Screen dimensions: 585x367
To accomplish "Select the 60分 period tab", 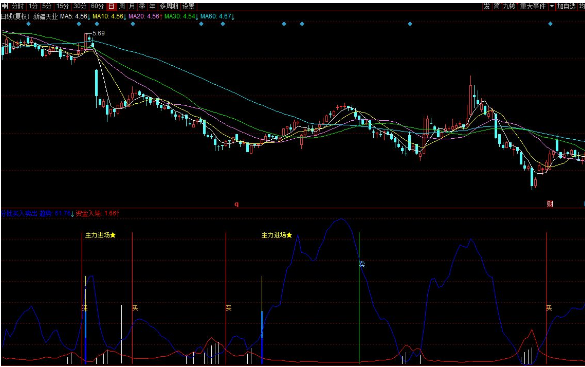I will coord(97,6).
